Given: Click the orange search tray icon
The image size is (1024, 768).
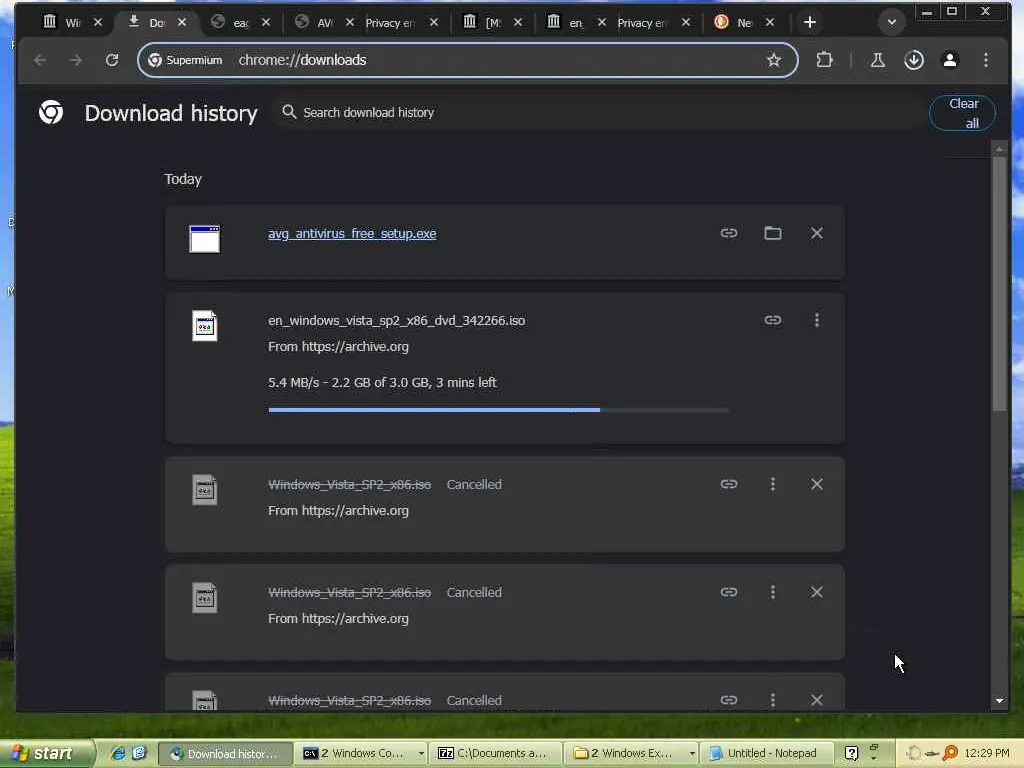Looking at the screenshot, I should coord(950,753).
